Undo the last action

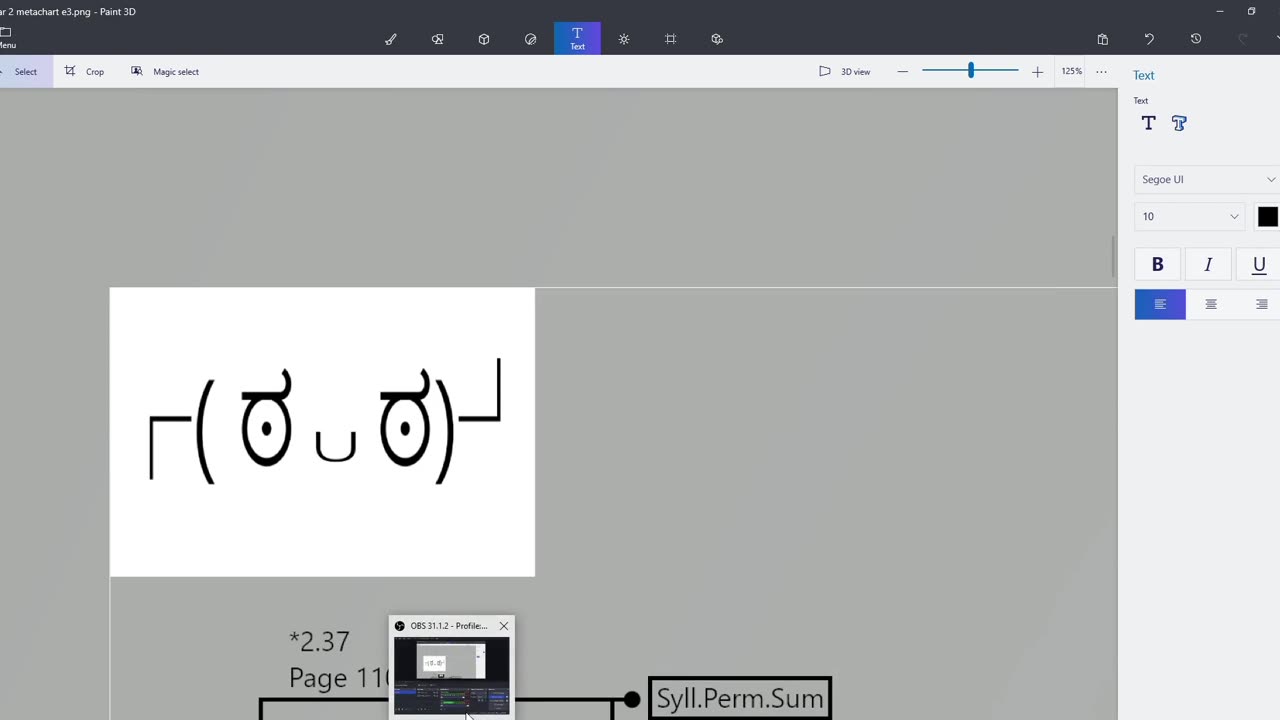click(x=1149, y=39)
